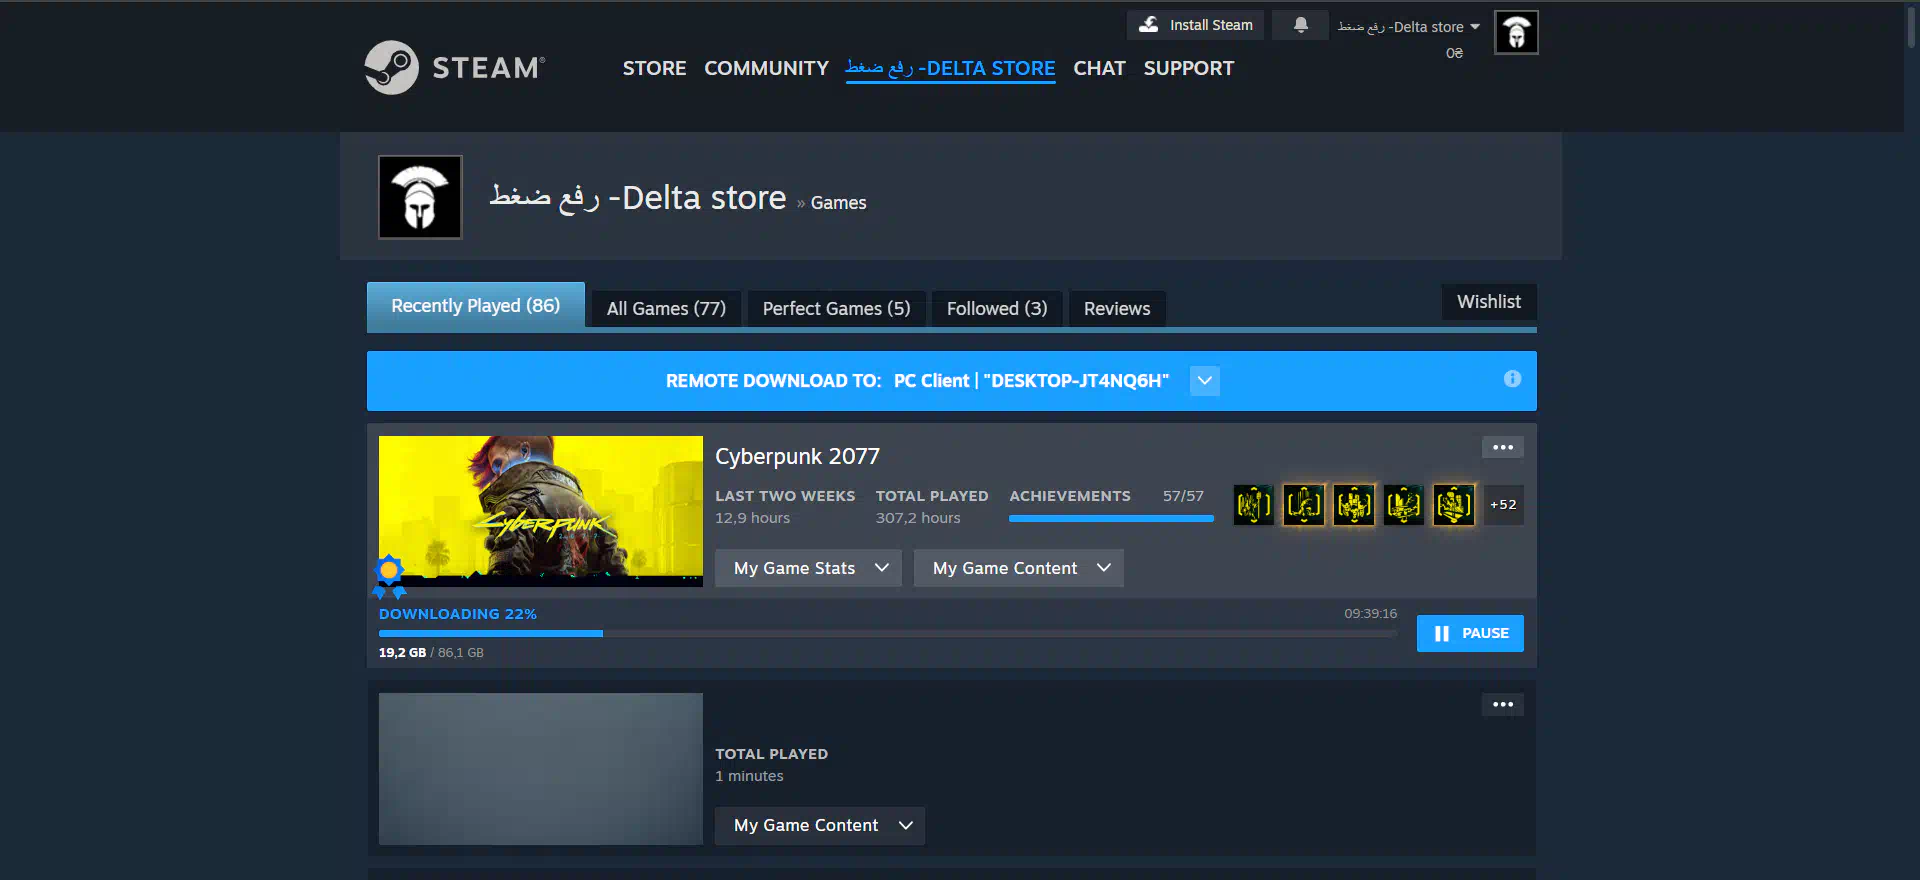The image size is (1920, 880).
Task: Switch to Perfect Games (5) tab
Action: (x=836, y=309)
